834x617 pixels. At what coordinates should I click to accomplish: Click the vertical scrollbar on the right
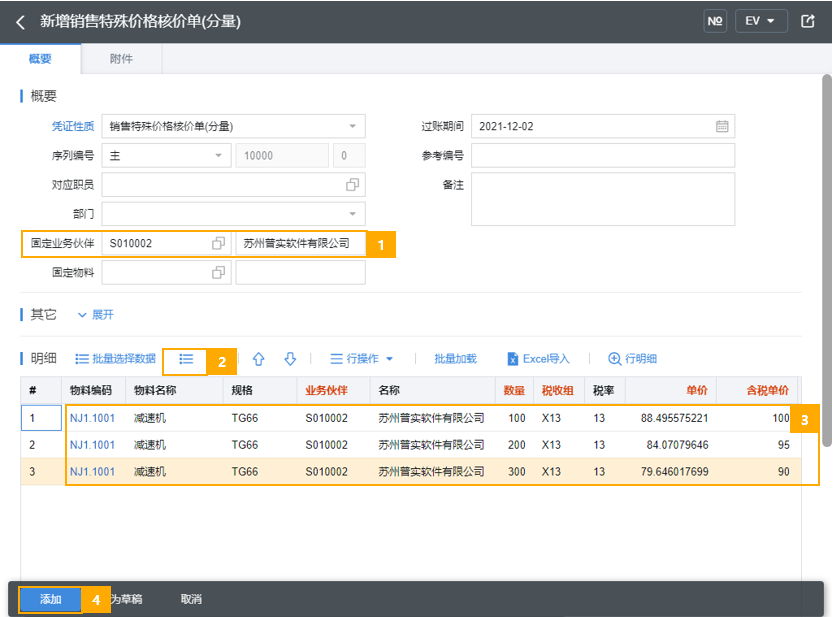827,261
